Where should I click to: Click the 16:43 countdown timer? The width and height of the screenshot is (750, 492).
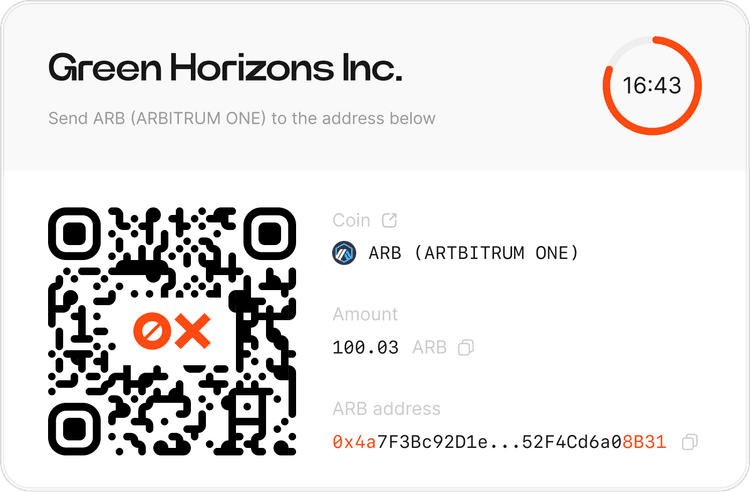[652, 86]
